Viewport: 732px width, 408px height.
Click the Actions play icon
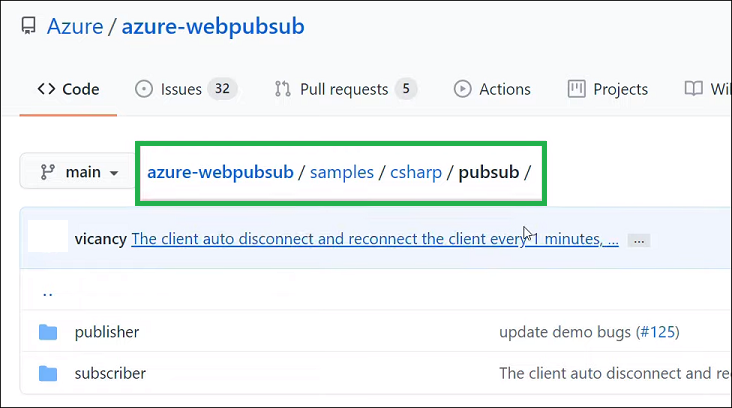pos(462,89)
